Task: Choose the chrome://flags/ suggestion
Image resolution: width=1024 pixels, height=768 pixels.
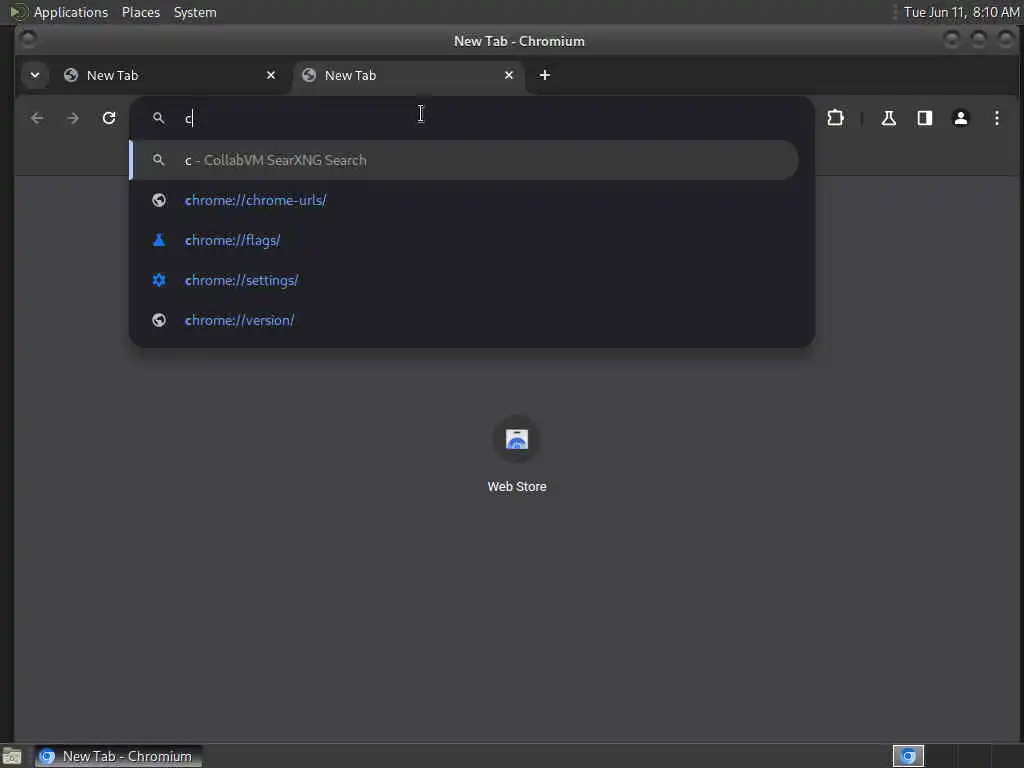Action: pyautogui.click(x=464, y=240)
